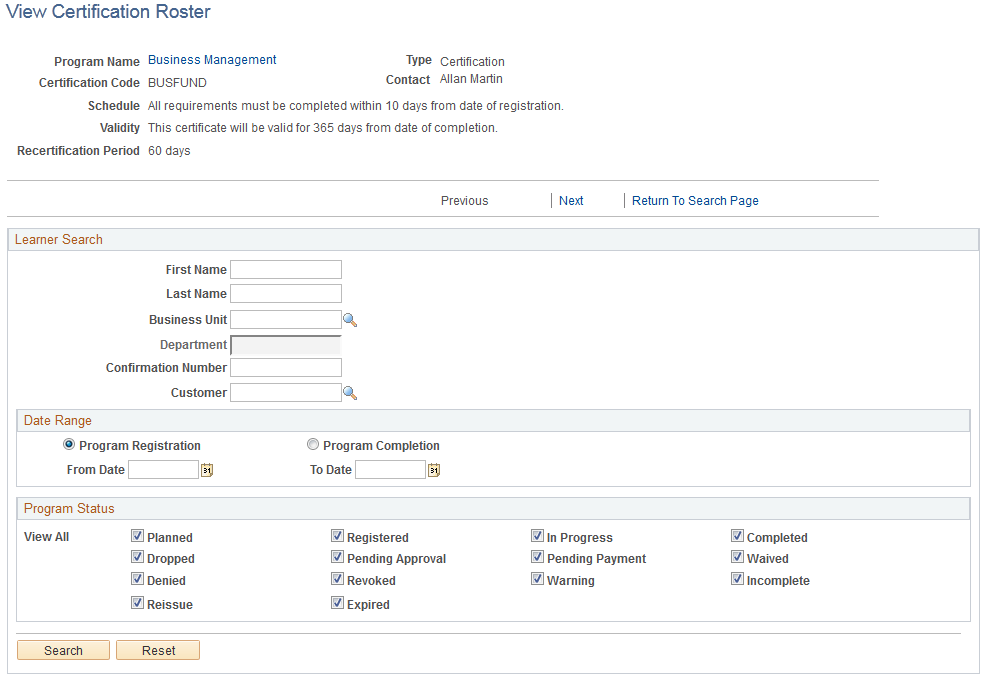Click the Business Unit input field

click(286, 320)
